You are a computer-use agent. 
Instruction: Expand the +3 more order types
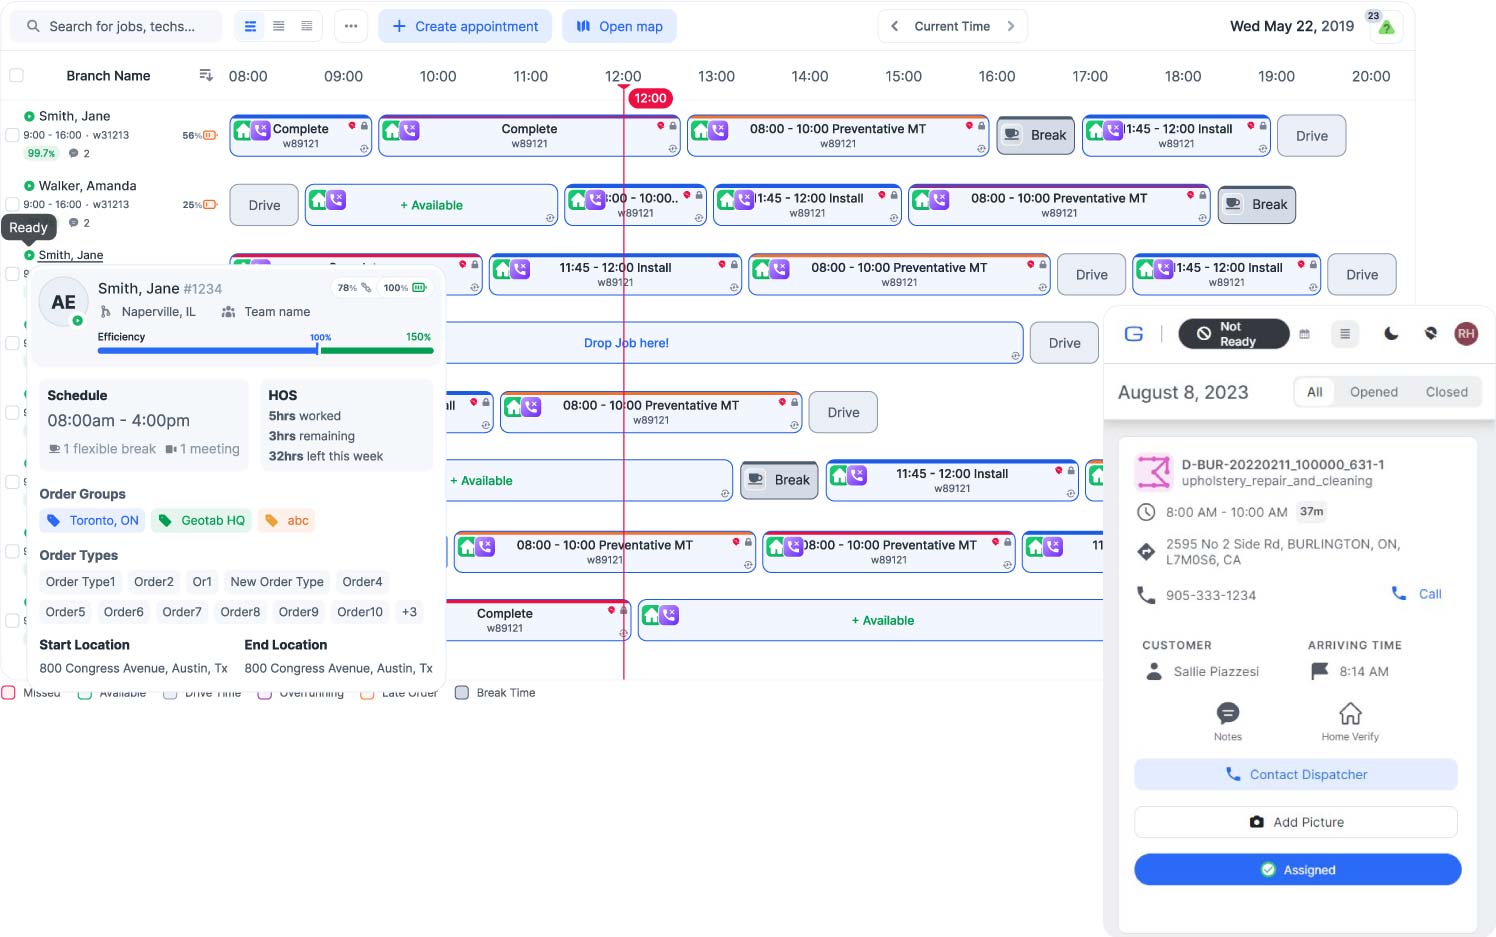point(409,612)
